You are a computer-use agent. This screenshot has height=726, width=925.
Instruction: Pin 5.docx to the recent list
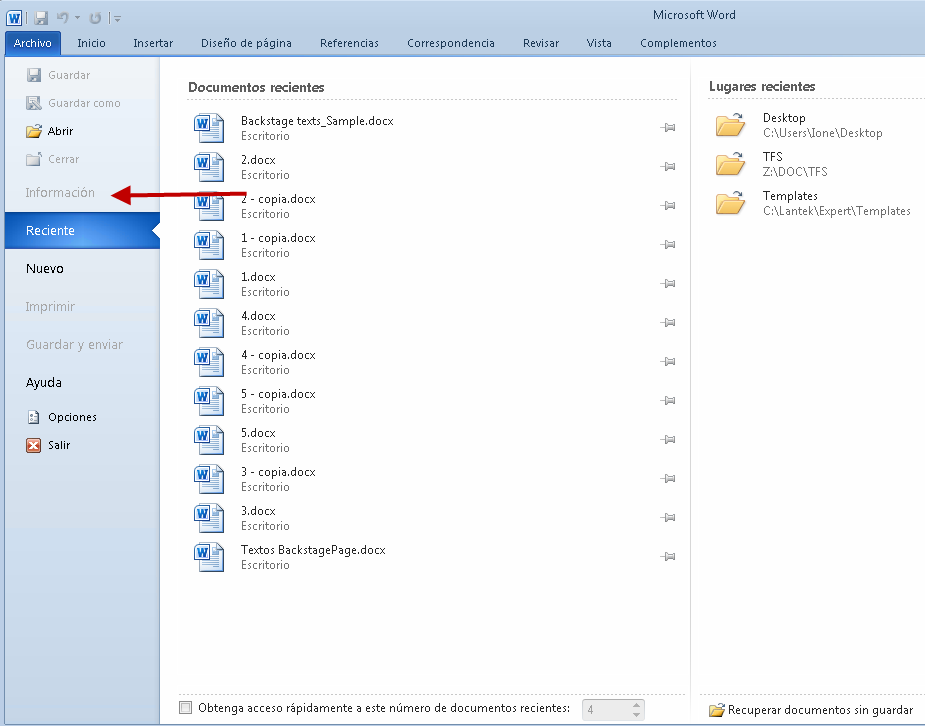tap(668, 439)
